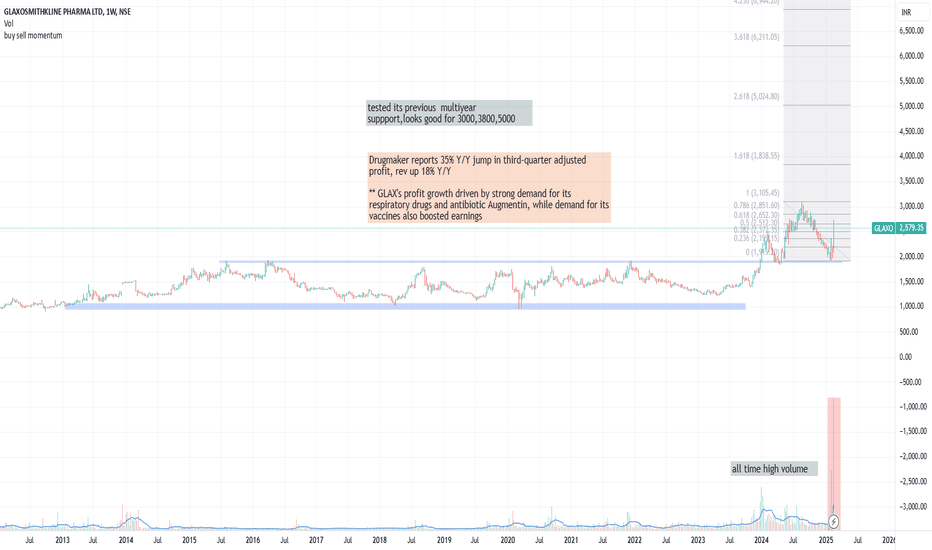Click the 2013 label on time axis

coord(62,540)
